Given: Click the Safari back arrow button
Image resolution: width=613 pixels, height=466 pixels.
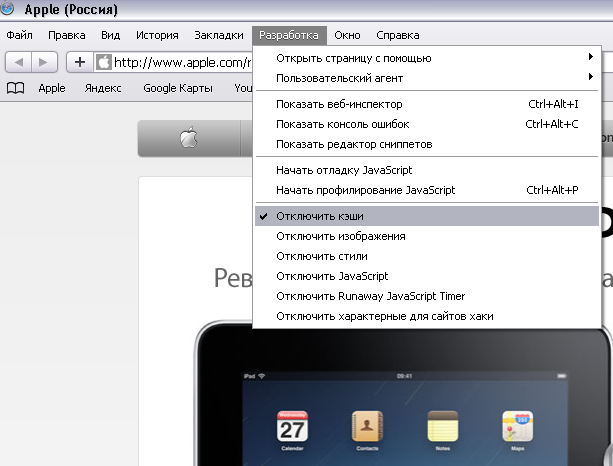Looking at the screenshot, I should coord(18,62).
